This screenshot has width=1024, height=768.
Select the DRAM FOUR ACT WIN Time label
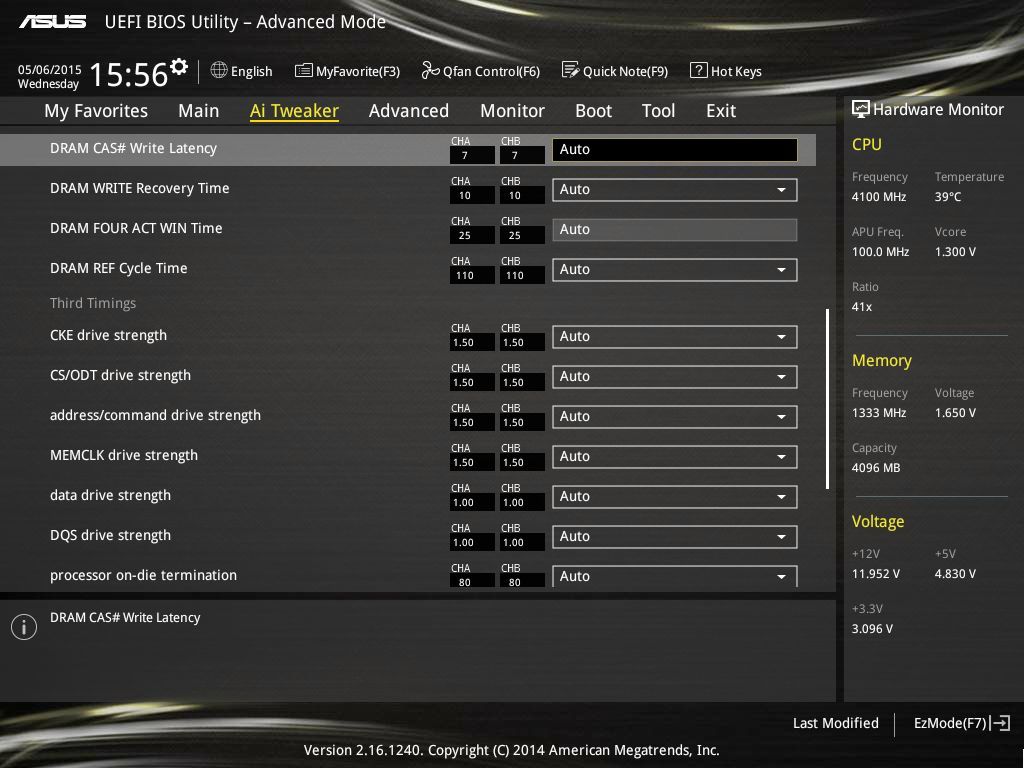pyautogui.click(x=136, y=229)
